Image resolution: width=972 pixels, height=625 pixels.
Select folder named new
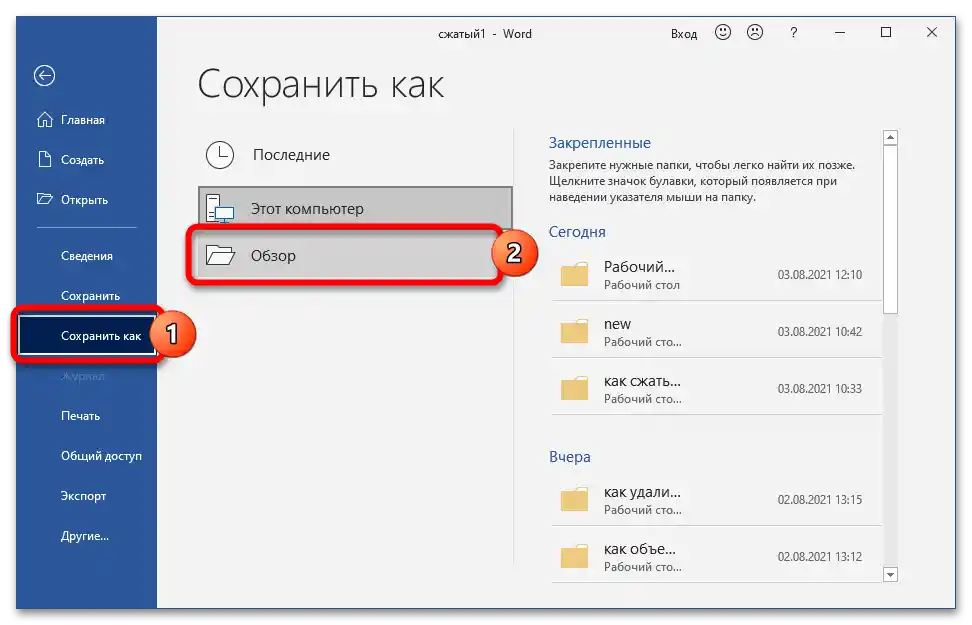(617, 324)
